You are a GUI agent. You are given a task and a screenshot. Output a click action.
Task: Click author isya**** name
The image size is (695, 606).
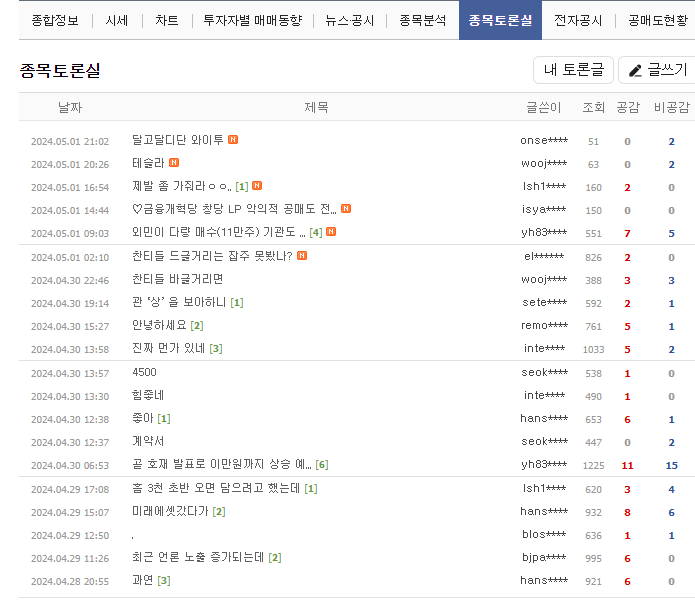pyautogui.click(x=544, y=210)
